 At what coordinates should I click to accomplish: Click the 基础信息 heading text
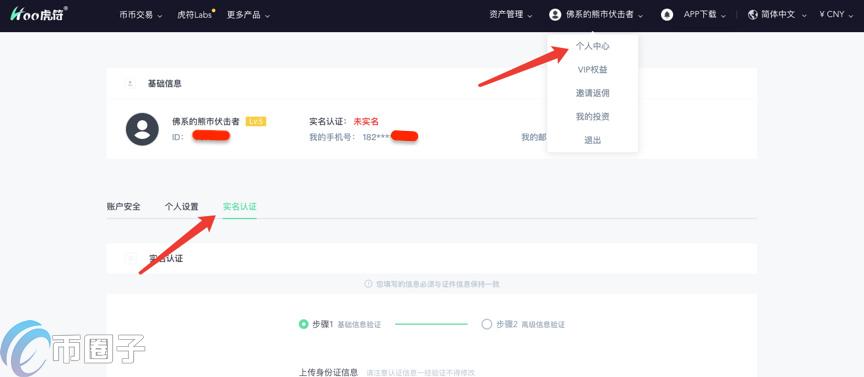[165, 84]
